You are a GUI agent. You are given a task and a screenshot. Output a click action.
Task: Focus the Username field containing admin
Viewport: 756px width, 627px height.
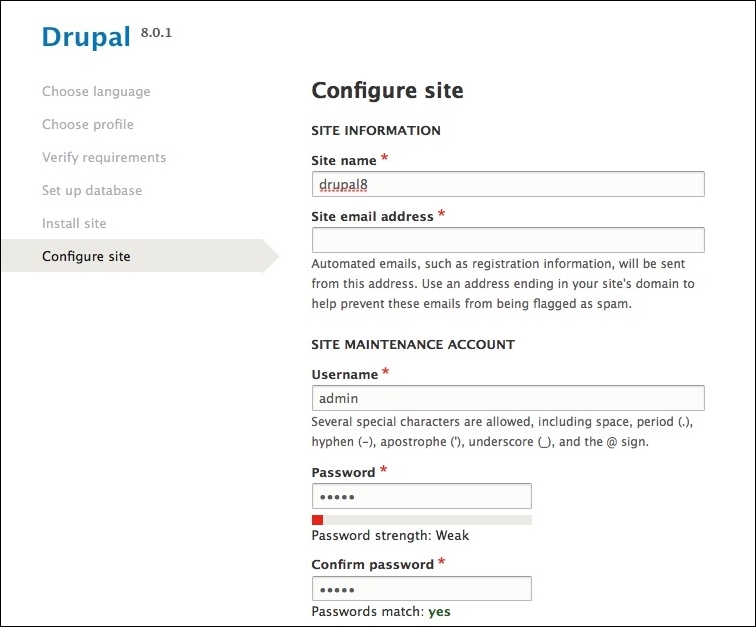508,398
